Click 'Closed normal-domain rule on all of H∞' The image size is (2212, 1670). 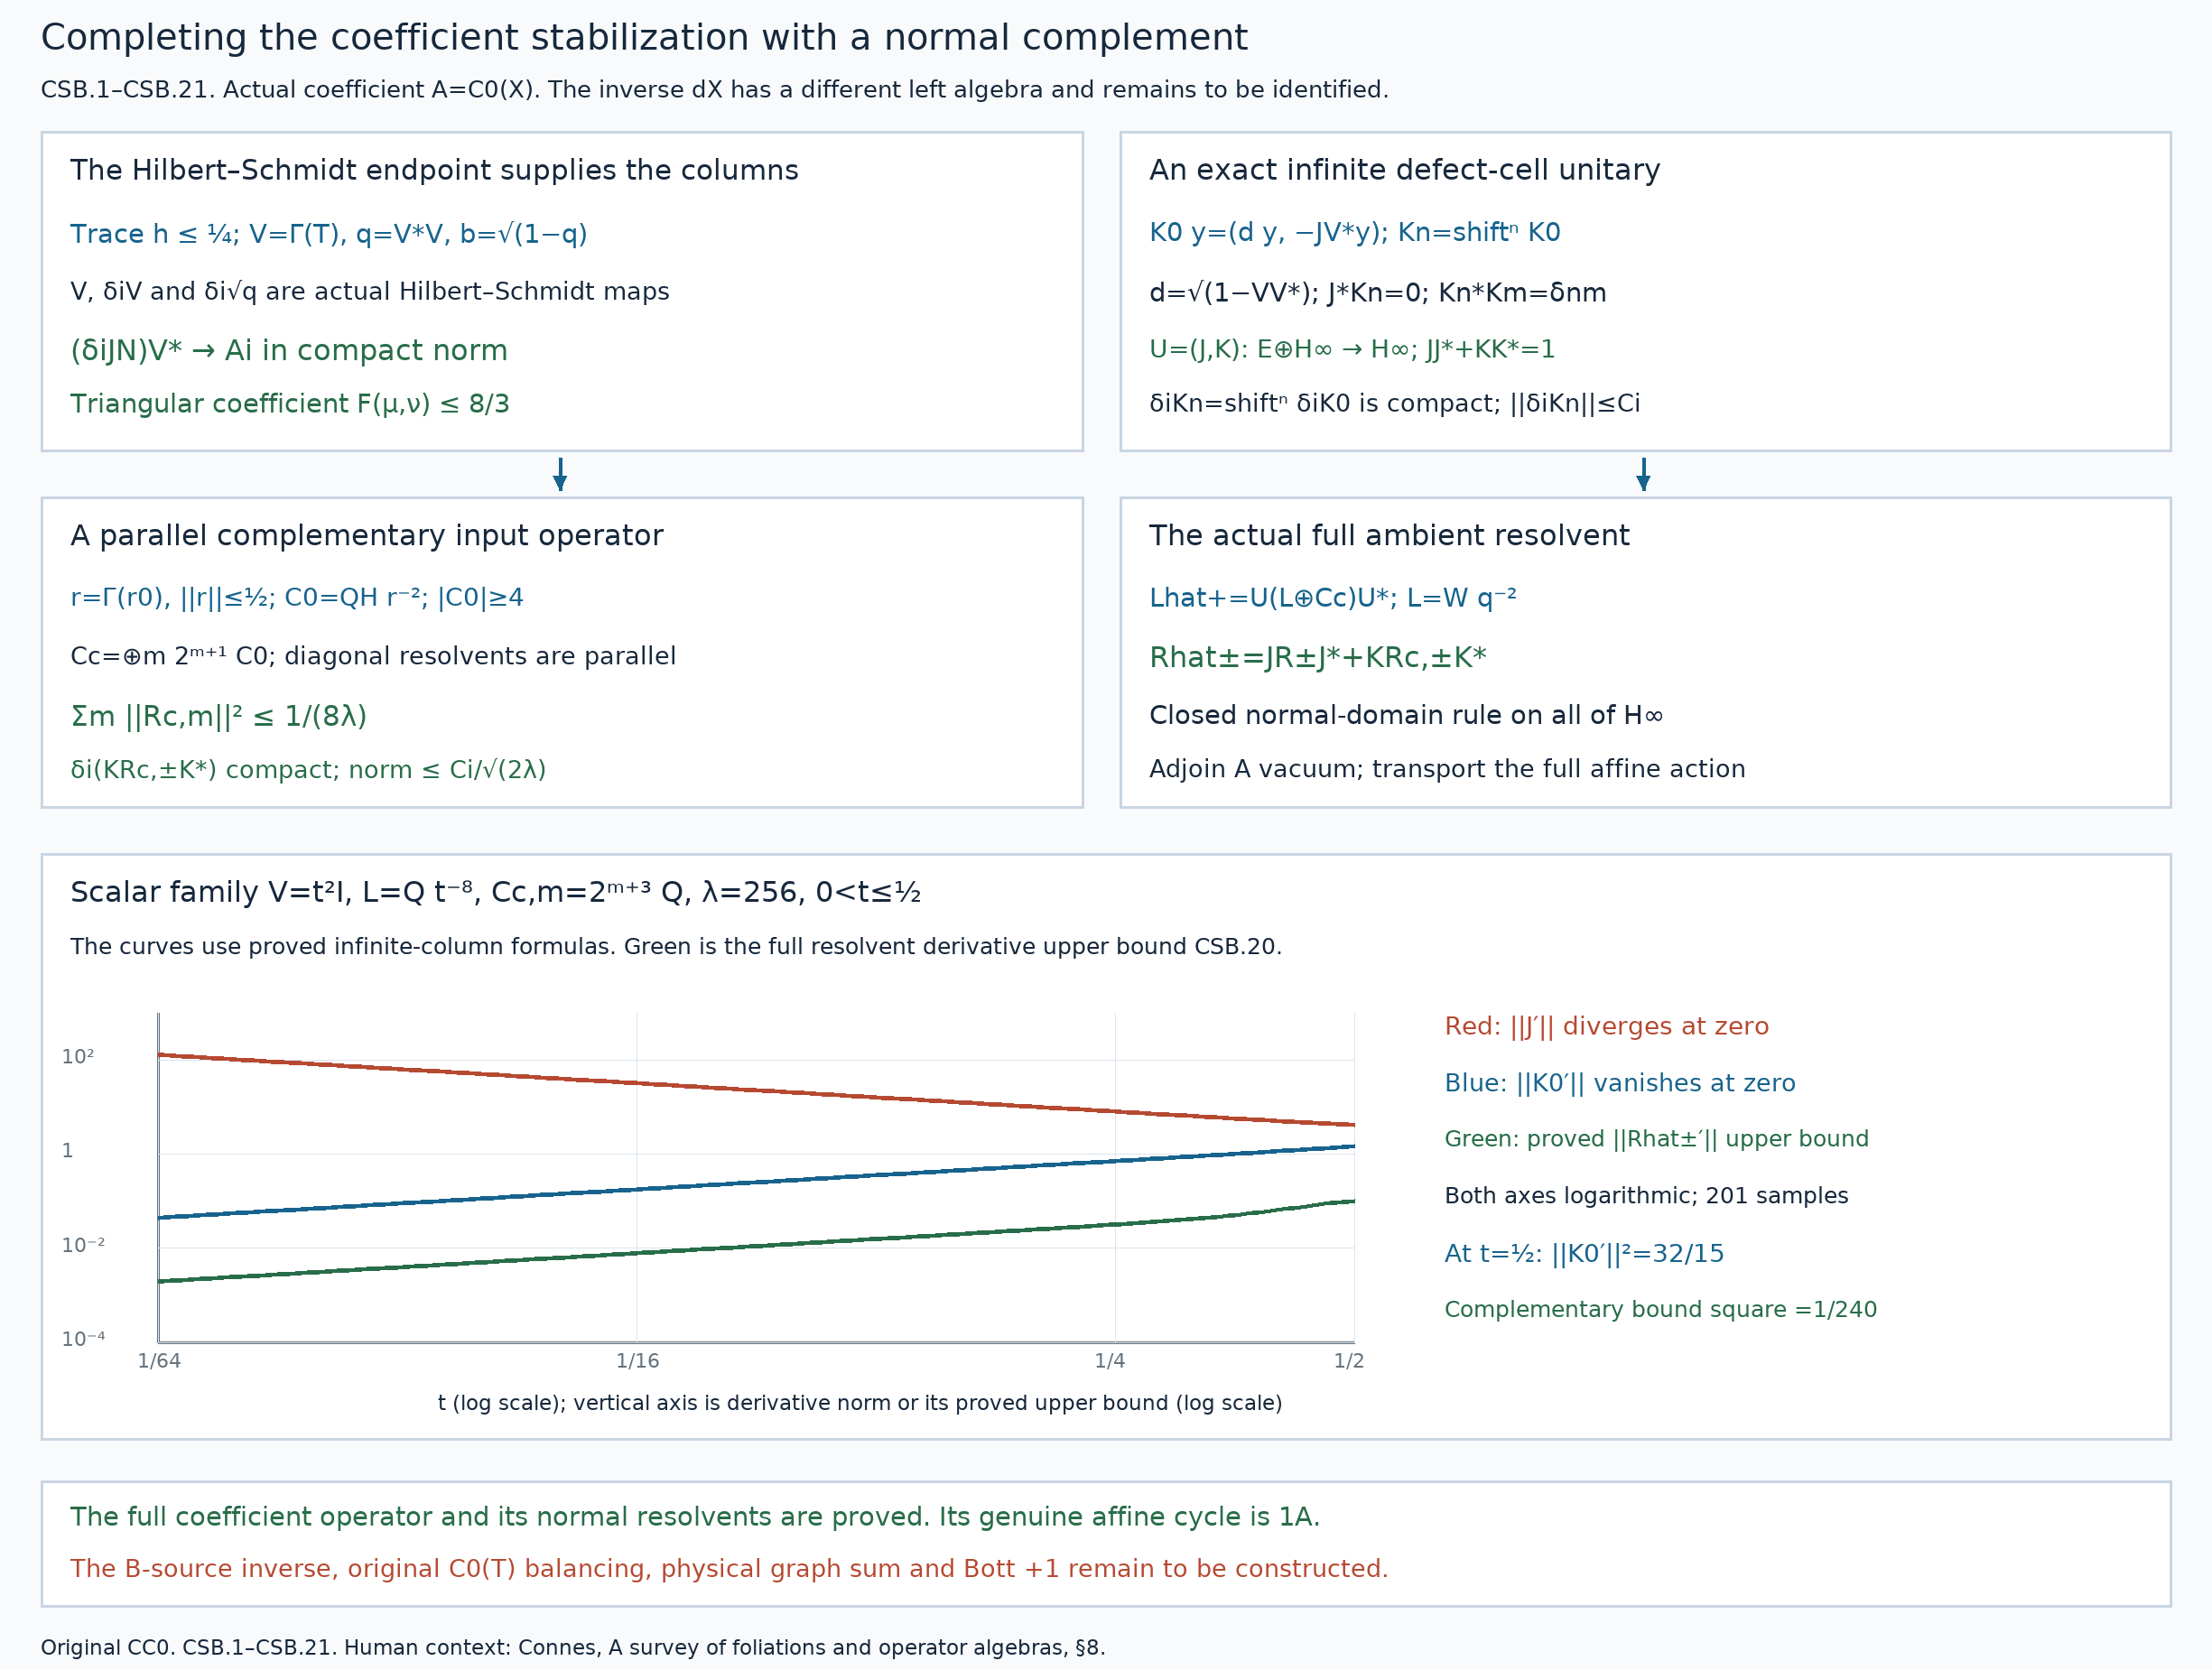point(1405,715)
